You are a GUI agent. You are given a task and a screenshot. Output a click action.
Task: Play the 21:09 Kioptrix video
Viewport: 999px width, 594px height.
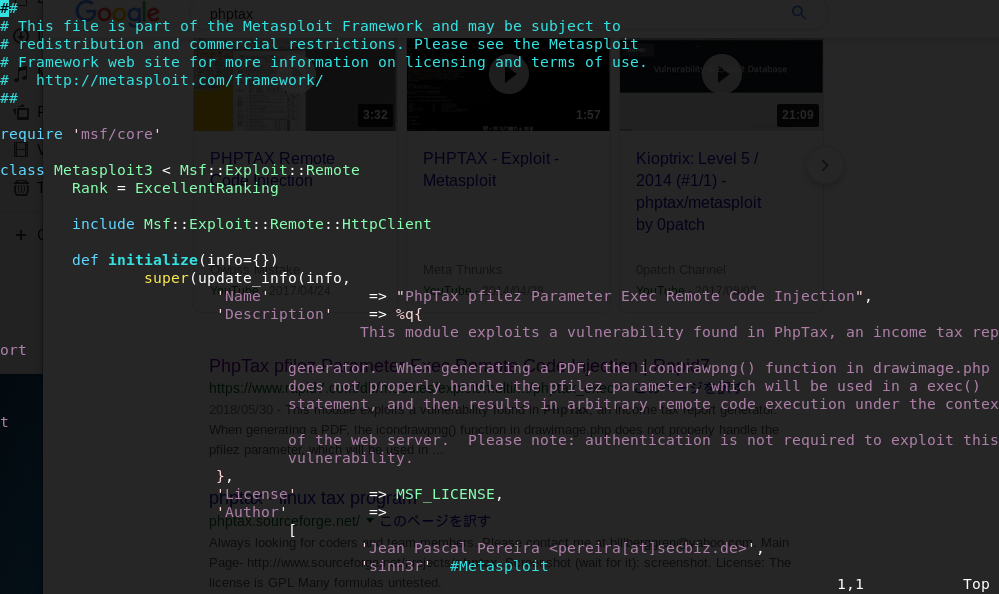(x=722, y=75)
